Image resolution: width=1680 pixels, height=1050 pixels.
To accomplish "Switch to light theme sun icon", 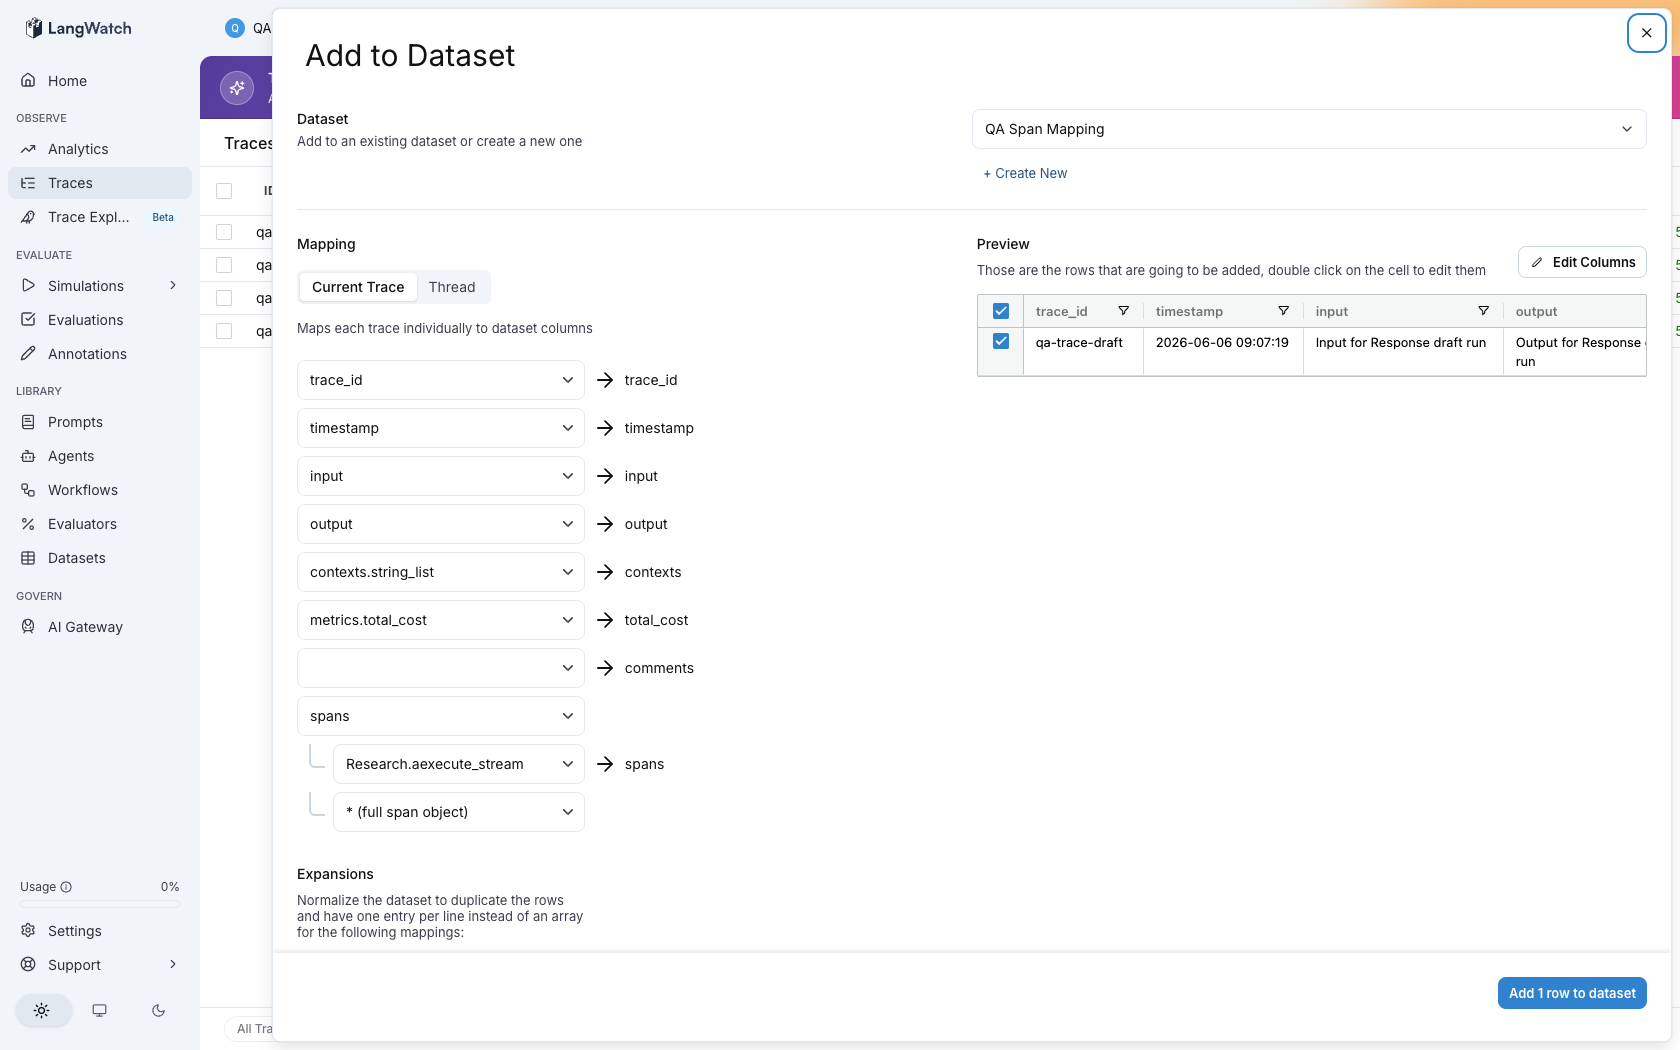I will (42, 1010).
